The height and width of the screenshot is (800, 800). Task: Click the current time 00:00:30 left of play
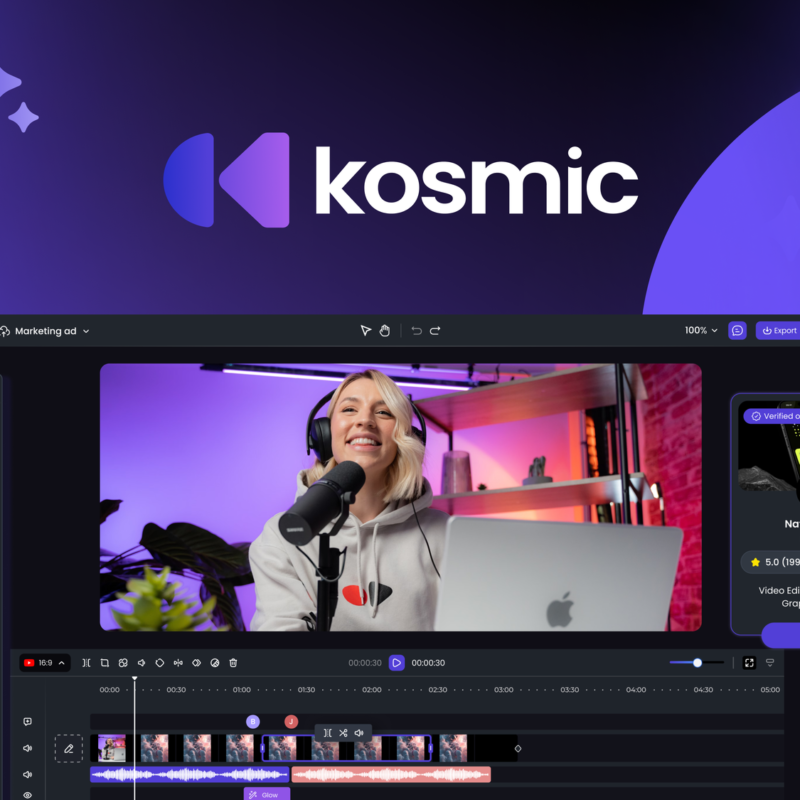(365, 663)
